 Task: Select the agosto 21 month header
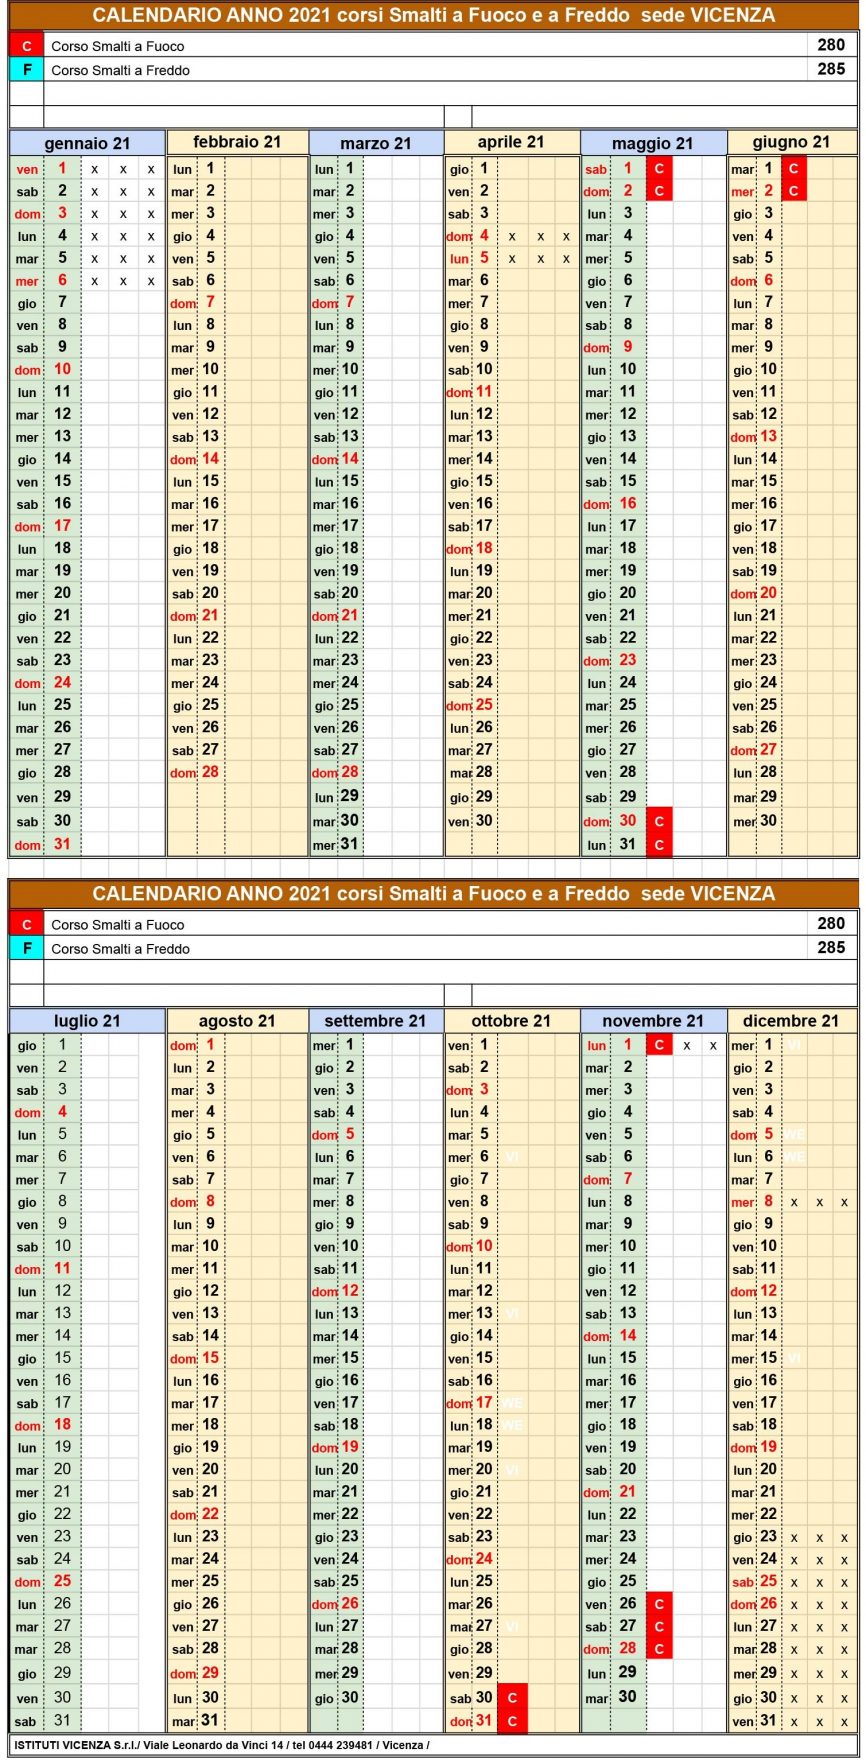(x=238, y=1021)
